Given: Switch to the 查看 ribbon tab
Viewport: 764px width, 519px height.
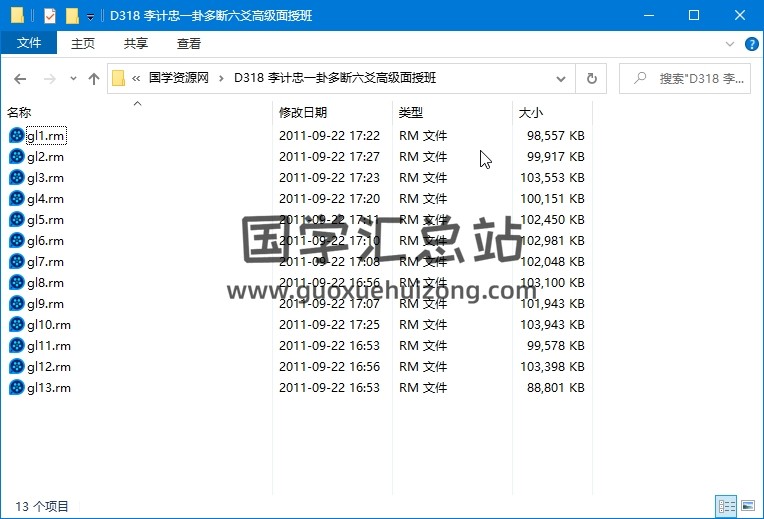Looking at the screenshot, I should point(188,43).
